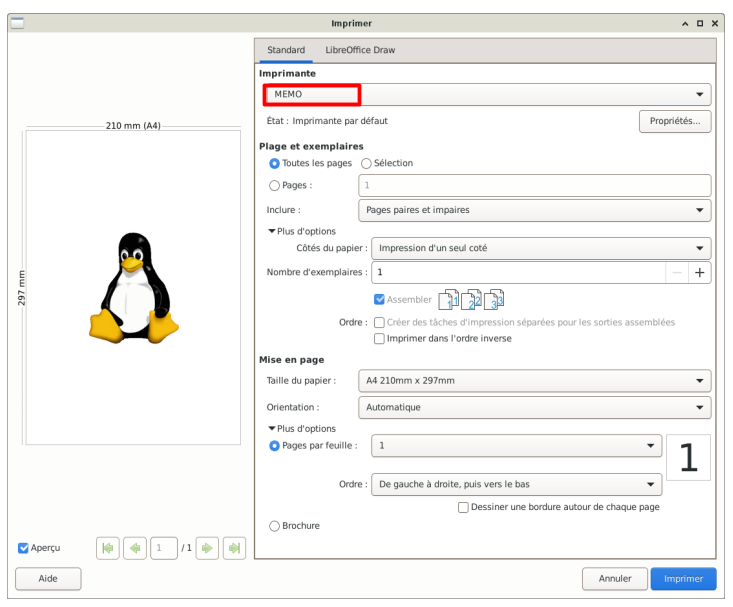Open the Orientation dropdown
This screenshot has width=733, height=607.
534,407
